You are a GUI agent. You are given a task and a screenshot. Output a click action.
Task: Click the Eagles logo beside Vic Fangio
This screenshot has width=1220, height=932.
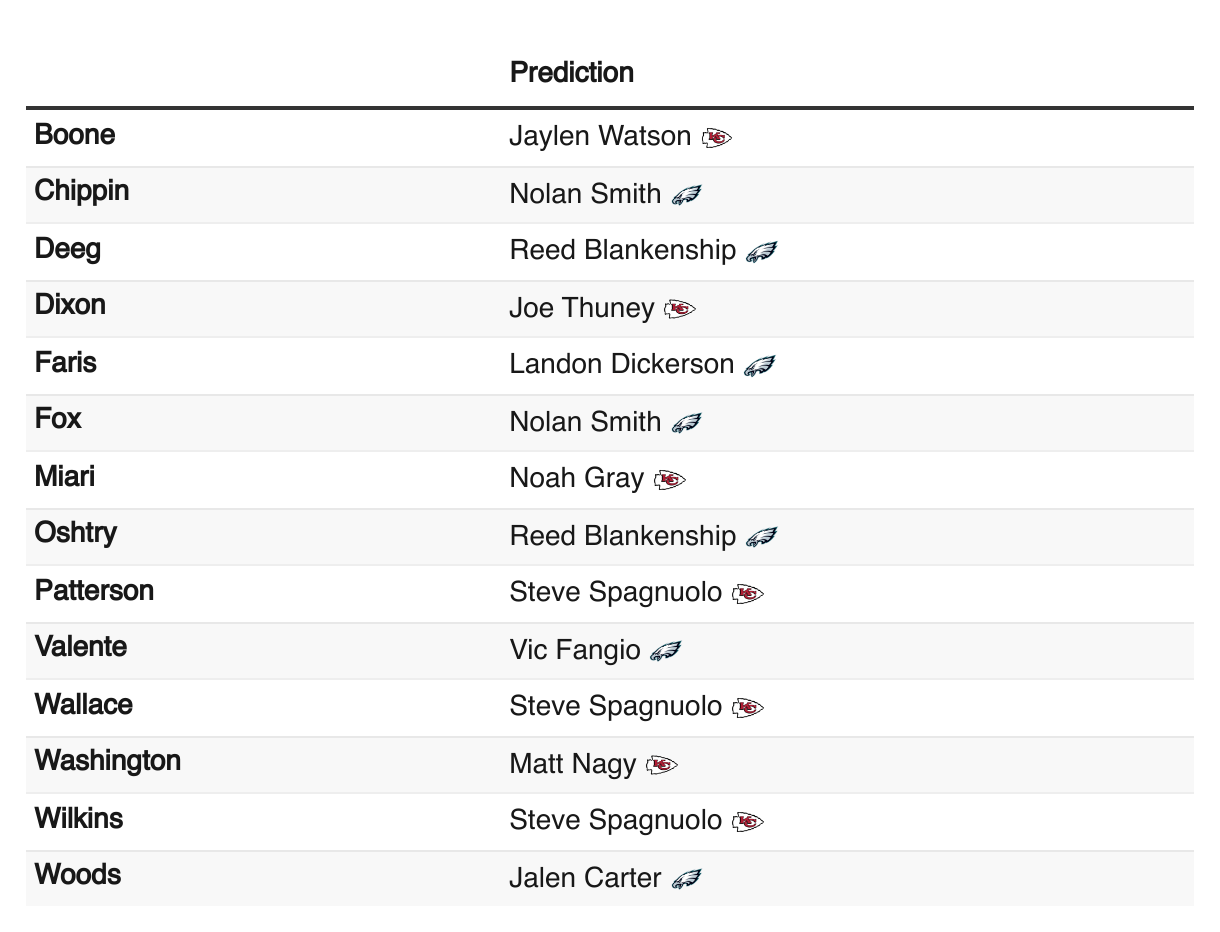point(665,651)
